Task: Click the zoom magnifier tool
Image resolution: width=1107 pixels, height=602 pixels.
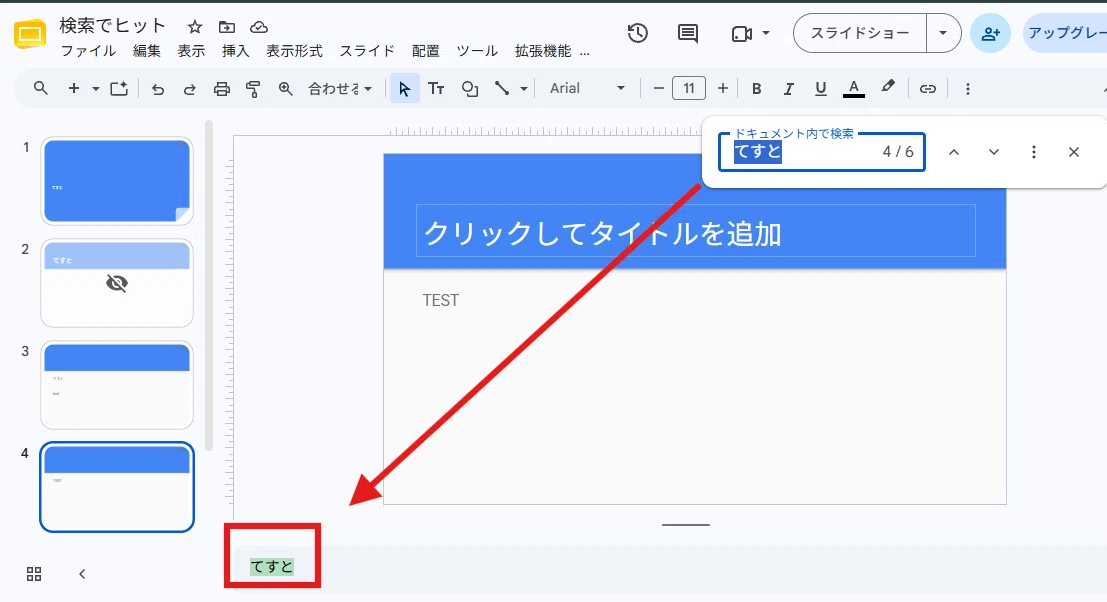Action: (285, 88)
